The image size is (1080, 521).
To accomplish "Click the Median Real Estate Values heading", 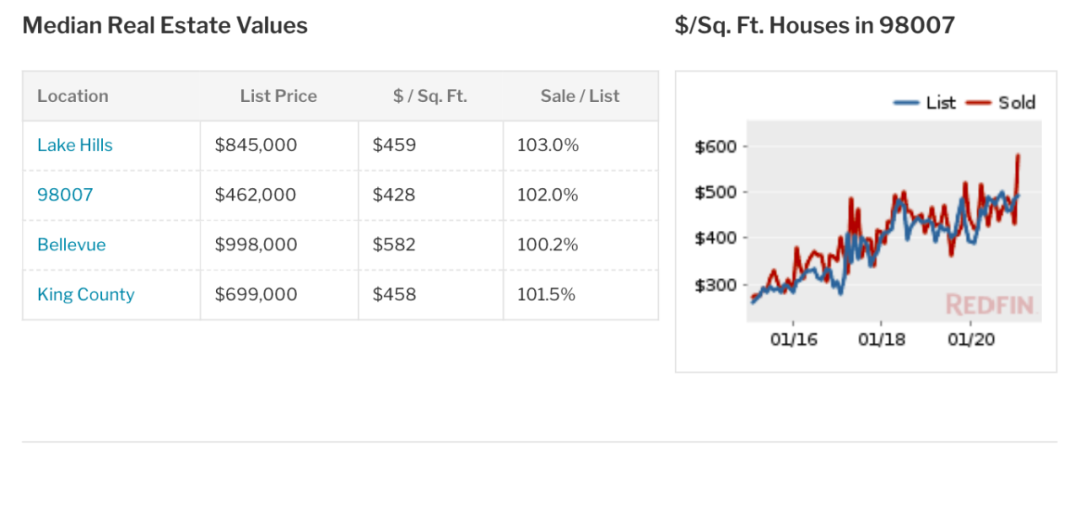I will click(165, 26).
